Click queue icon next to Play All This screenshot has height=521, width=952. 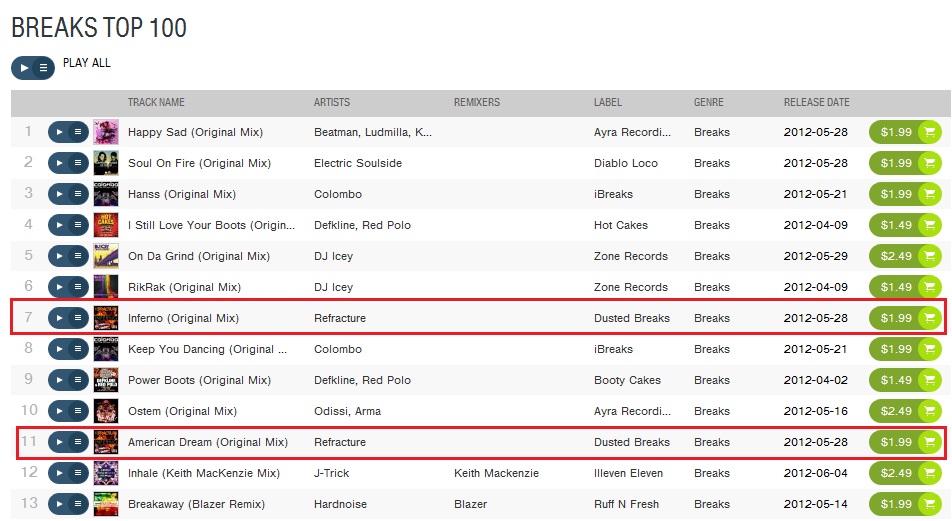(43, 68)
